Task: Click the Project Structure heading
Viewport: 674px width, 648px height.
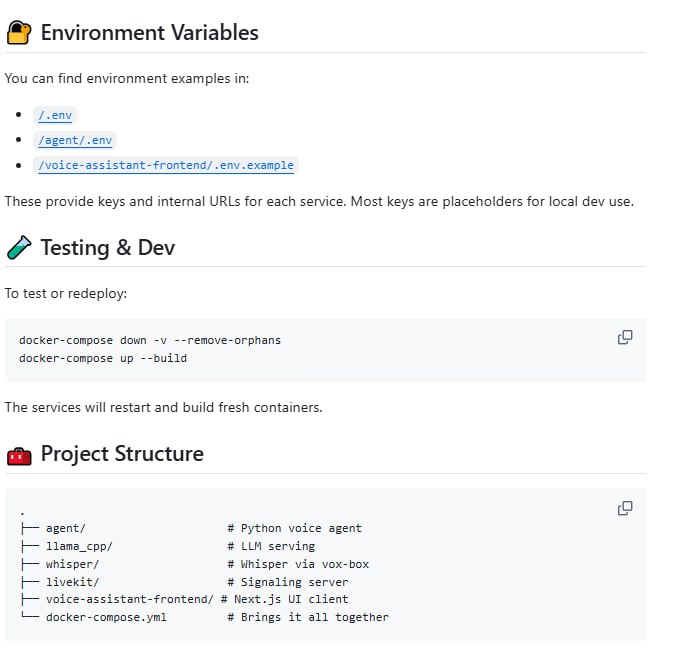Action: pos(122,454)
